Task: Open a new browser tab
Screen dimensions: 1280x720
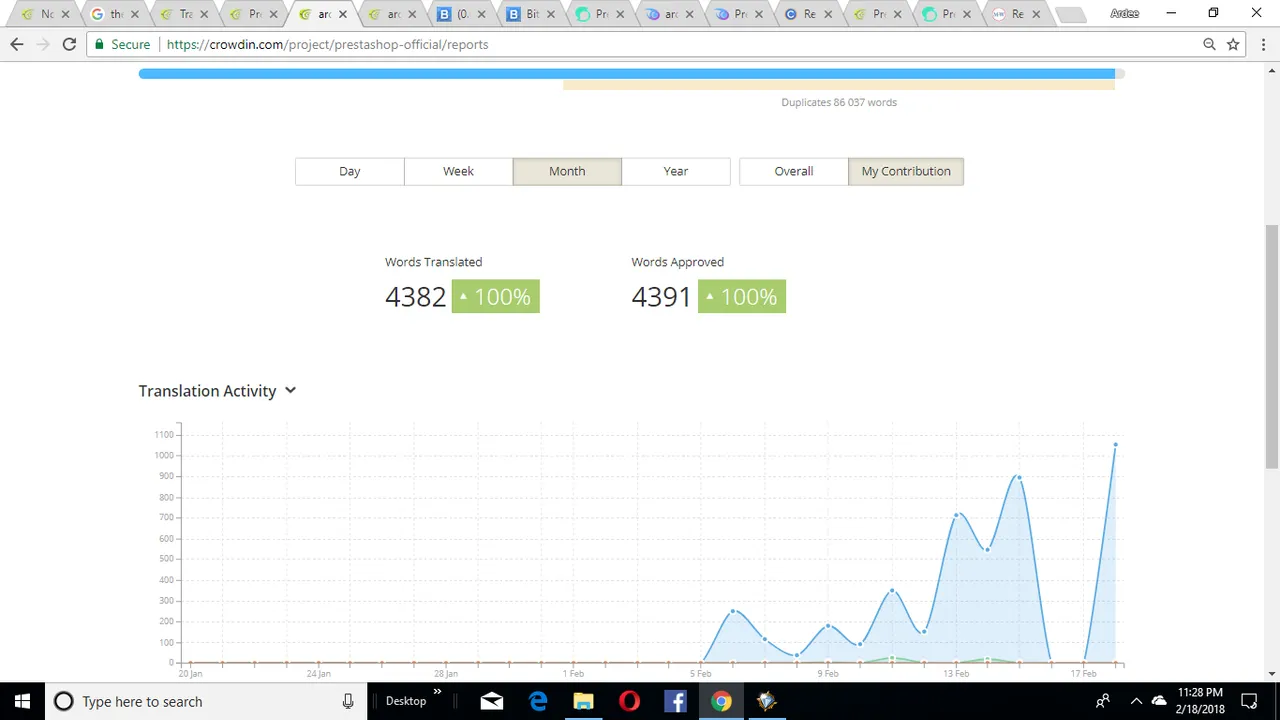Action: pyautogui.click(x=1070, y=15)
